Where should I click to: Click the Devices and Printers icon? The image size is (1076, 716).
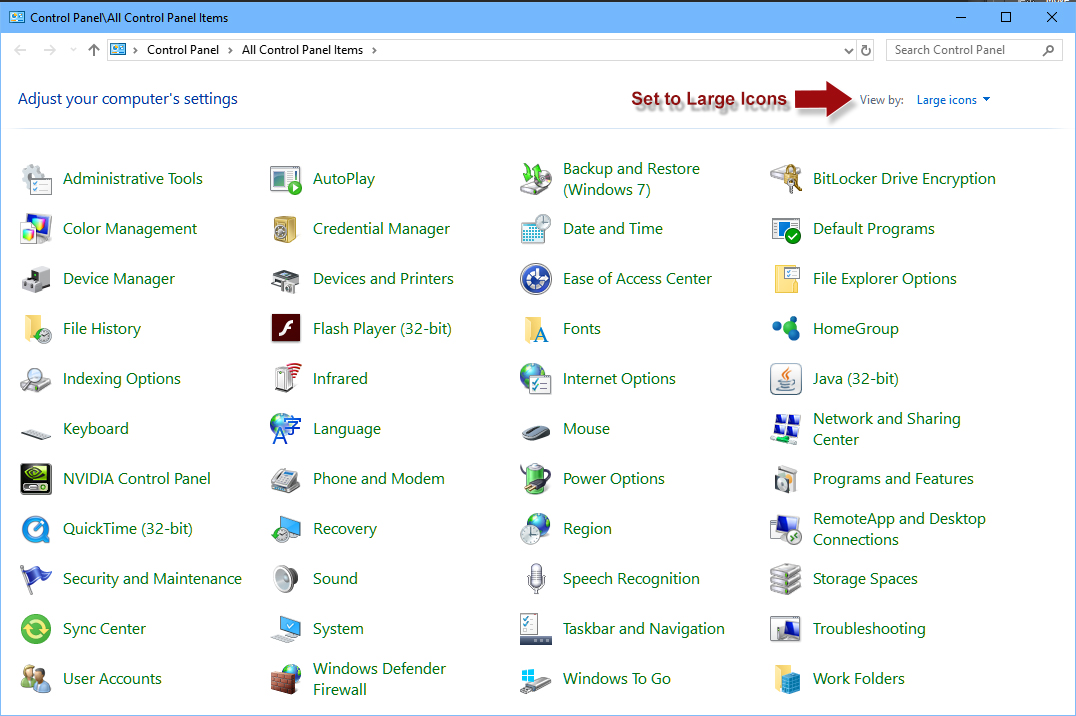pos(286,279)
